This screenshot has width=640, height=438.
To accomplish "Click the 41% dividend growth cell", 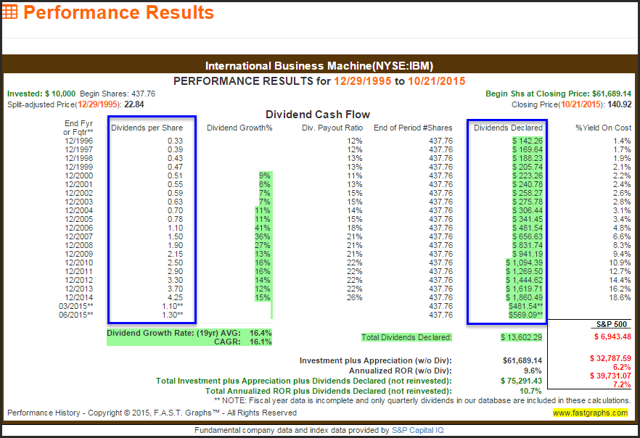I will 262,228.
